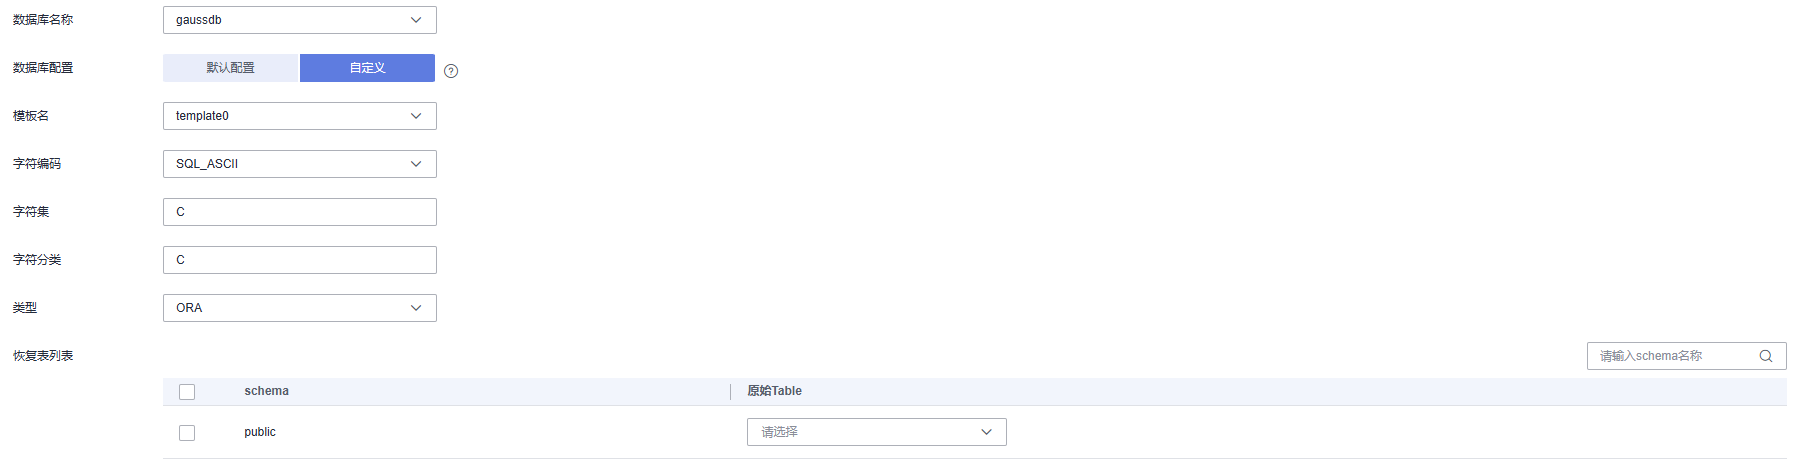The width and height of the screenshot is (1810, 474).
Task: Click the 字符集 input field
Action: [x=300, y=212]
